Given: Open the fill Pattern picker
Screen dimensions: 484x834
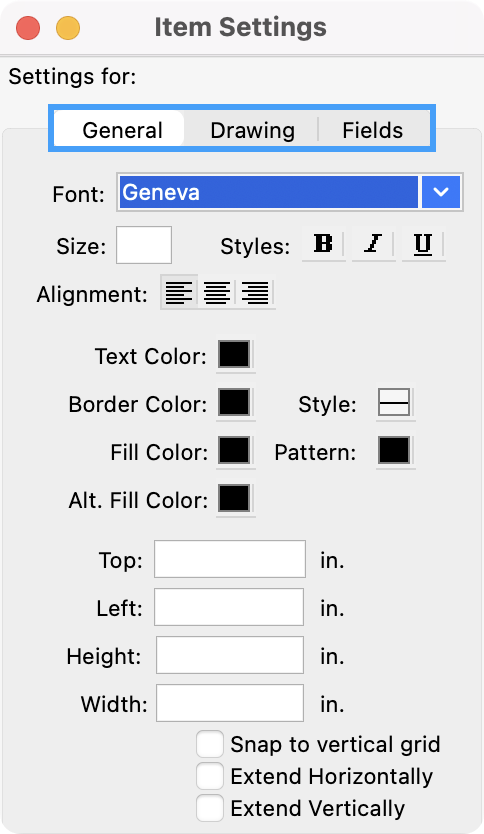Looking at the screenshot, I should pyautogui.click(x=394, y=451).
